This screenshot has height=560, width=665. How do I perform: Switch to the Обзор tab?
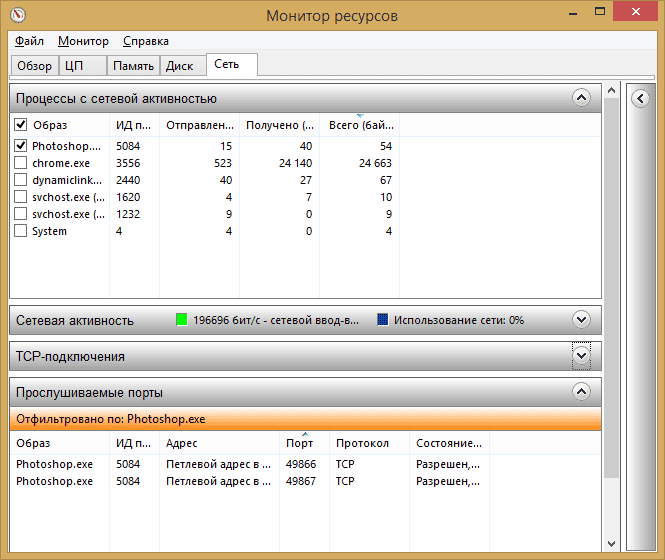[35, 66]
